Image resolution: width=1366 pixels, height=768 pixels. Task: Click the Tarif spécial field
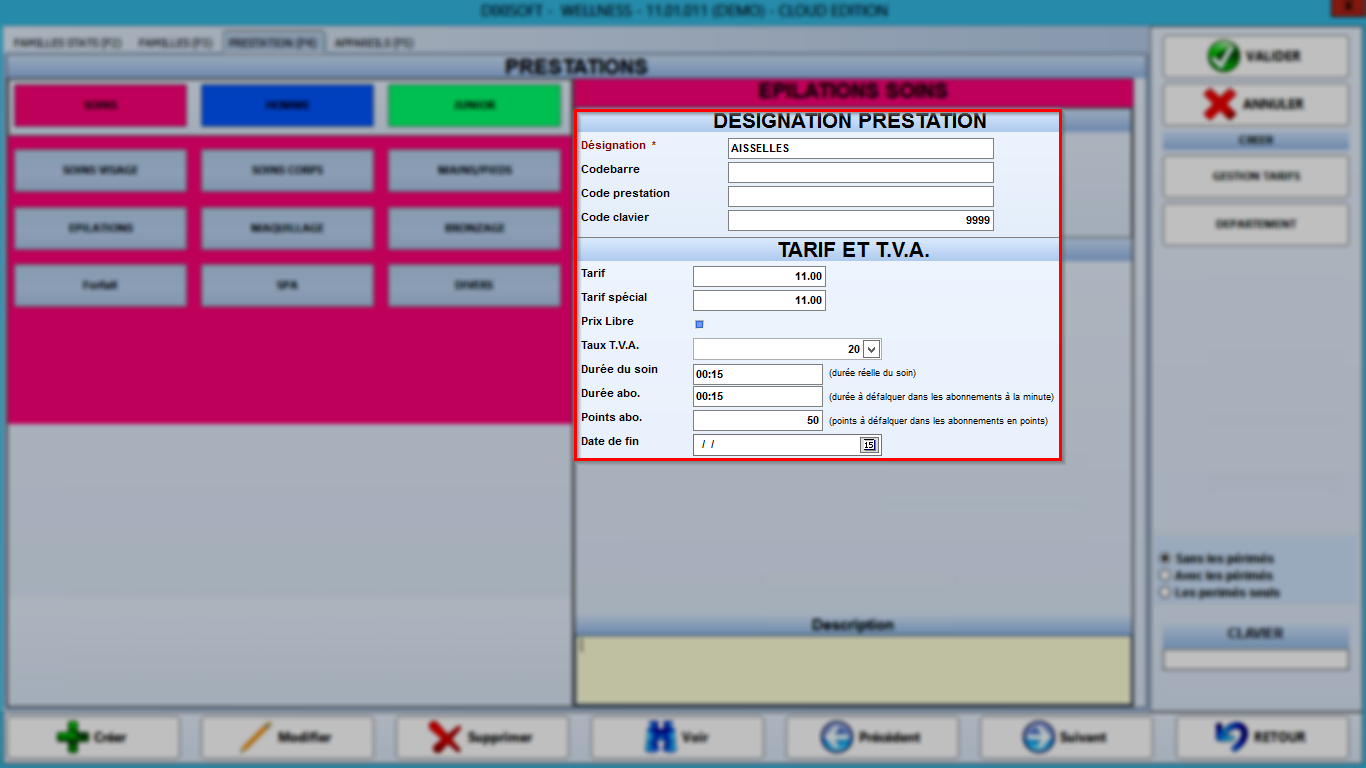click(759, 300)
